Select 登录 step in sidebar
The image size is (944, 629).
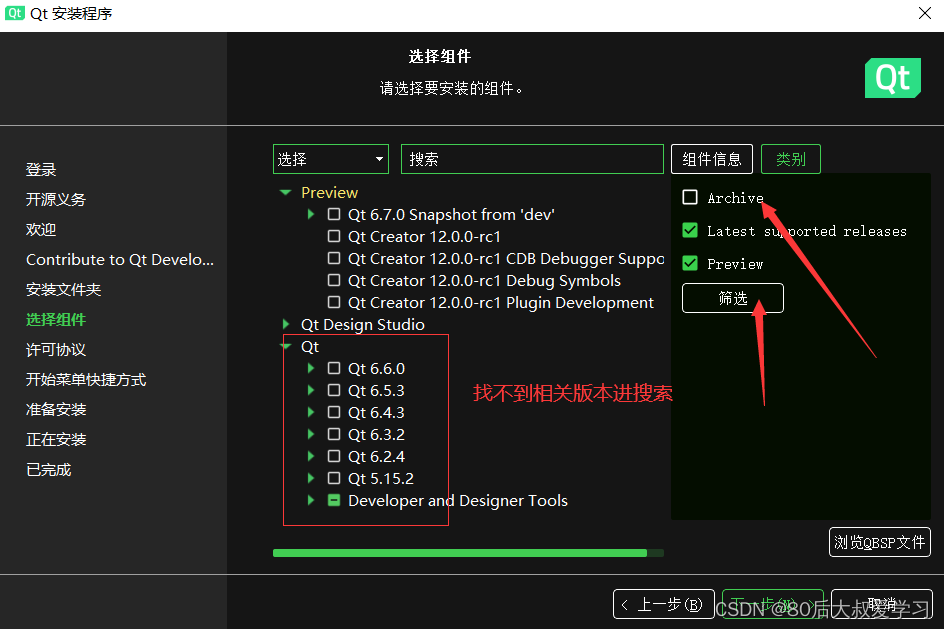[41, 170]
